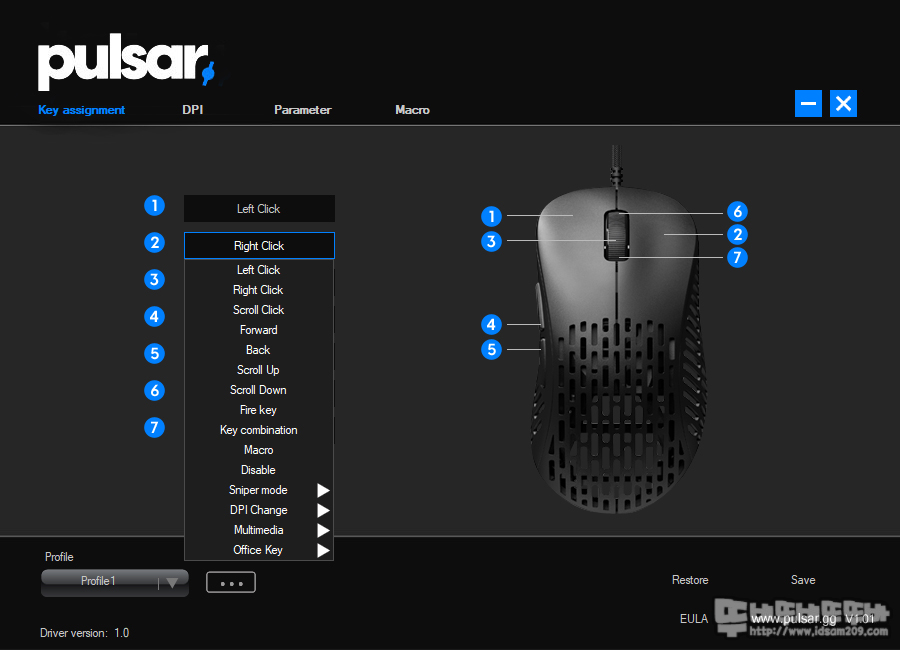Image resolution: width=900 pixels, height=650 pixels.
Task: Pick Fire key from the list
Action: [258, 410]
